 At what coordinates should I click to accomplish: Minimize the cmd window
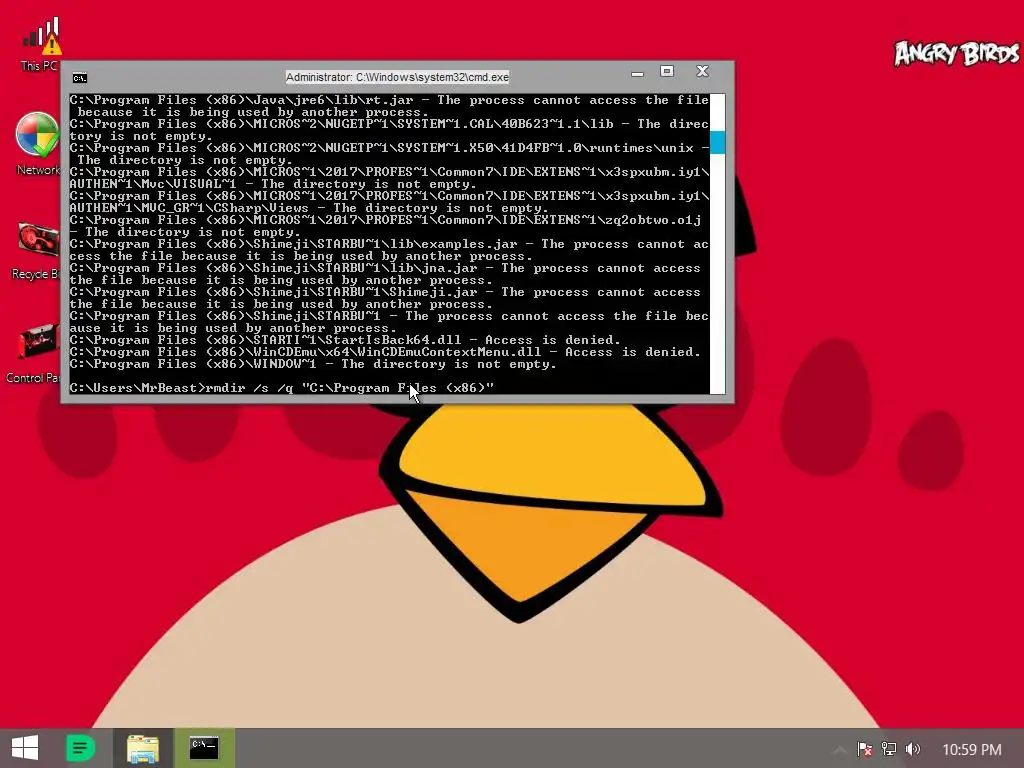click(637, 72)
